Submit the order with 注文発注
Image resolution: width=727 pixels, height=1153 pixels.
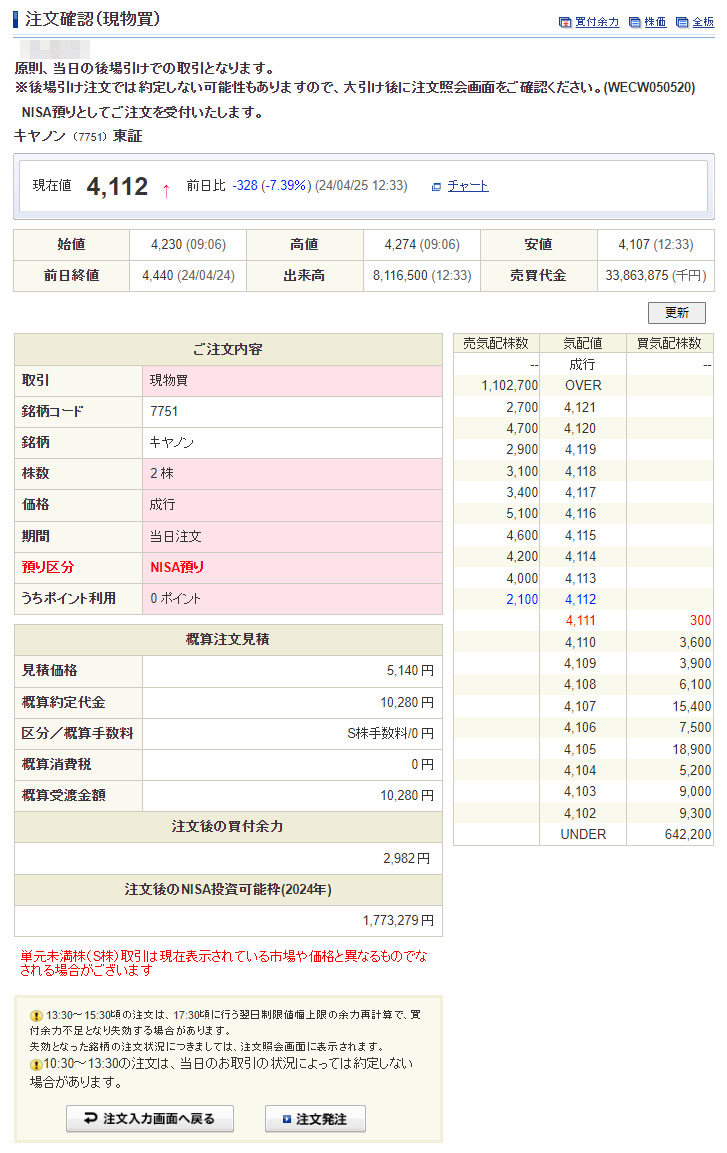(x=315, y=1119)
